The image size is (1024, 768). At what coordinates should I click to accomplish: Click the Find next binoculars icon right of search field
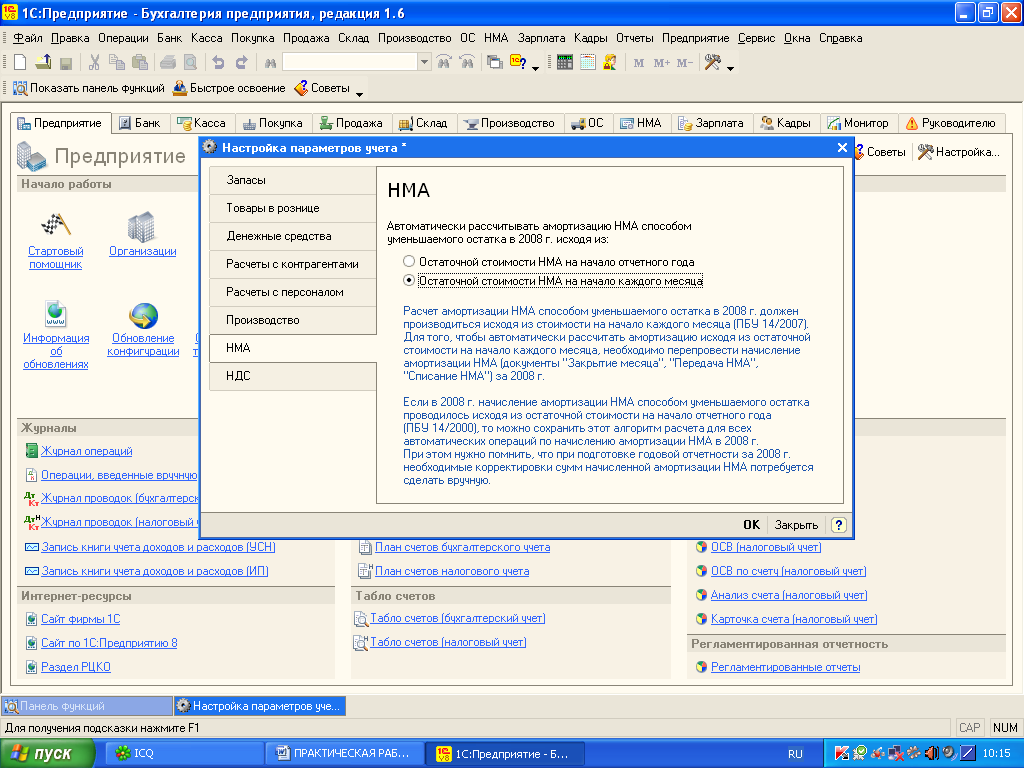(443, 63)
